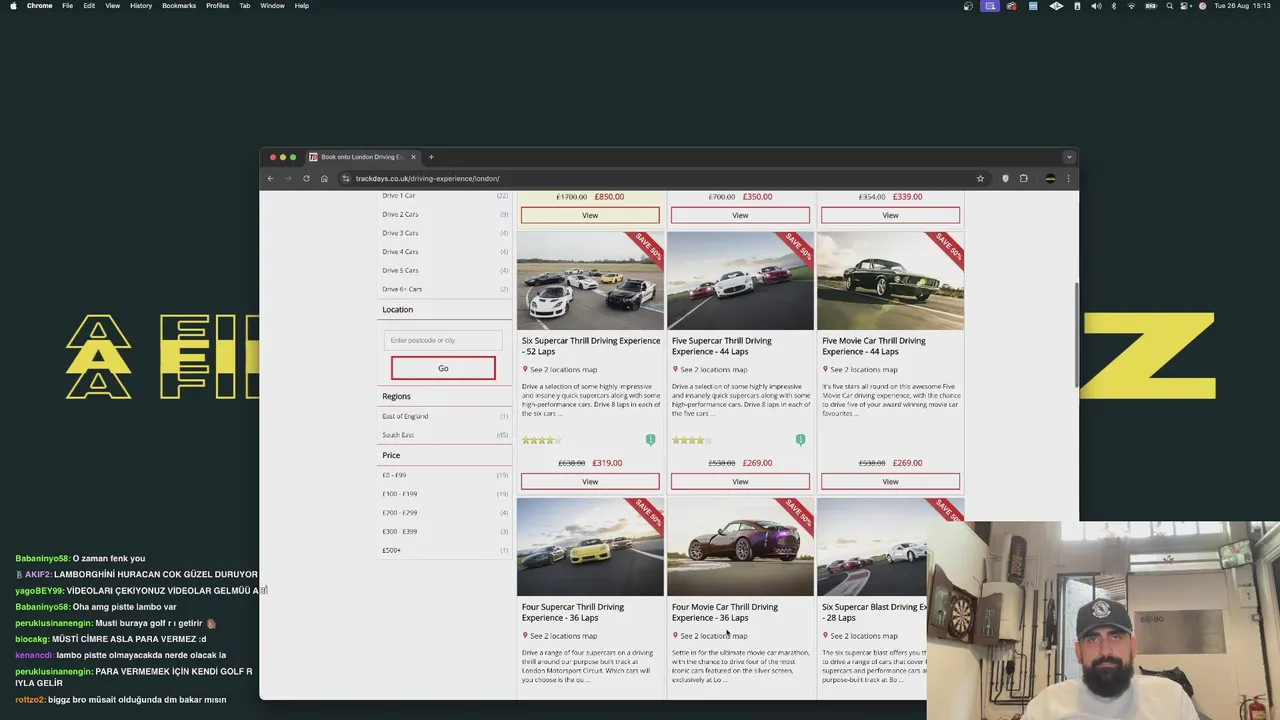Click the page vertical scrollbar
The width and height of the screenshot is (1280, 720).
[1076, 335]
